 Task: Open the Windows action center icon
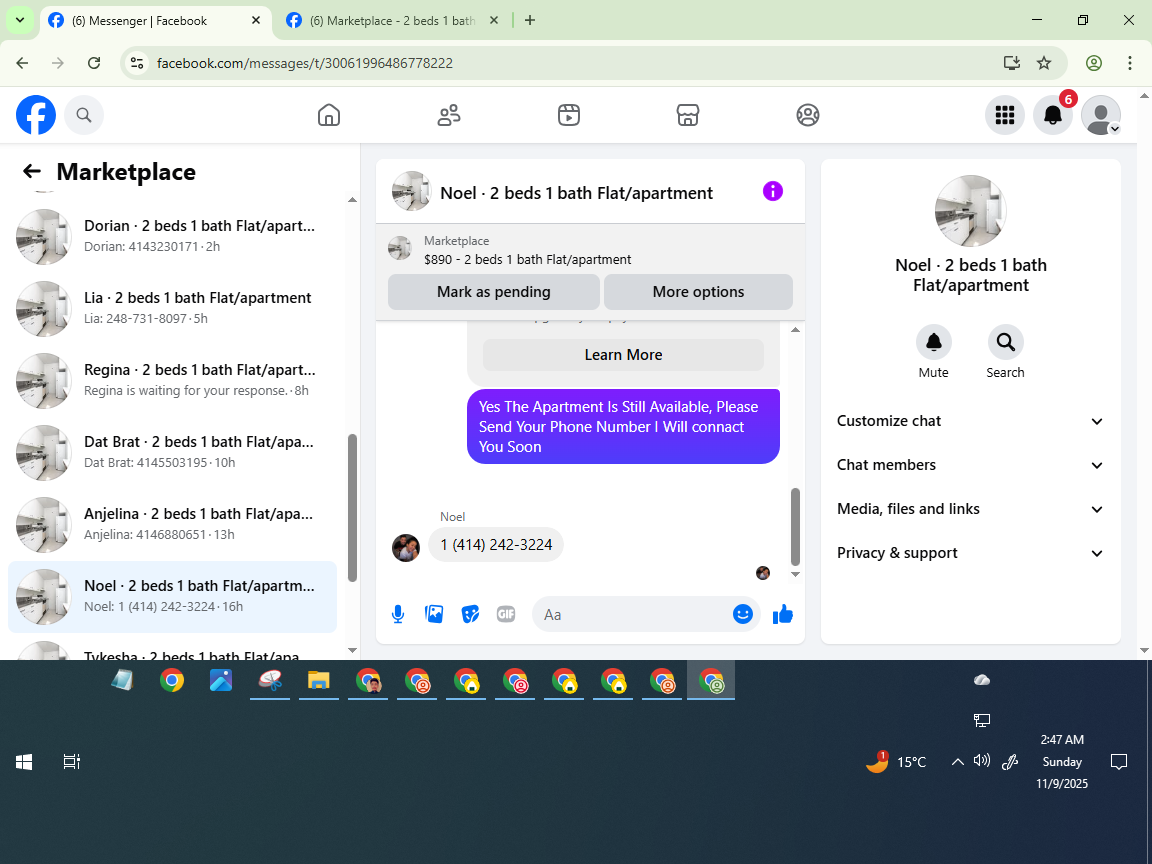tap(1118, 762)
